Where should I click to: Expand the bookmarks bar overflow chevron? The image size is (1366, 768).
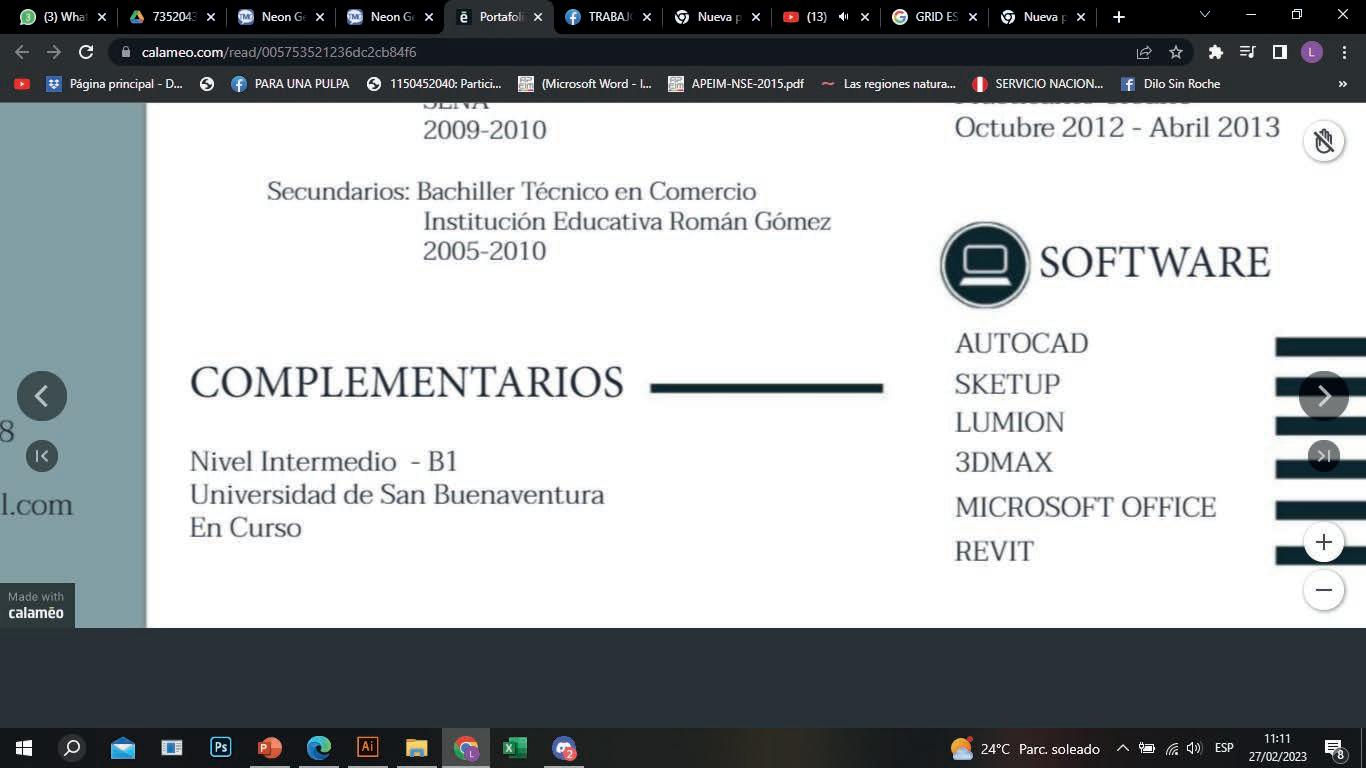(x=1342, y=84)
